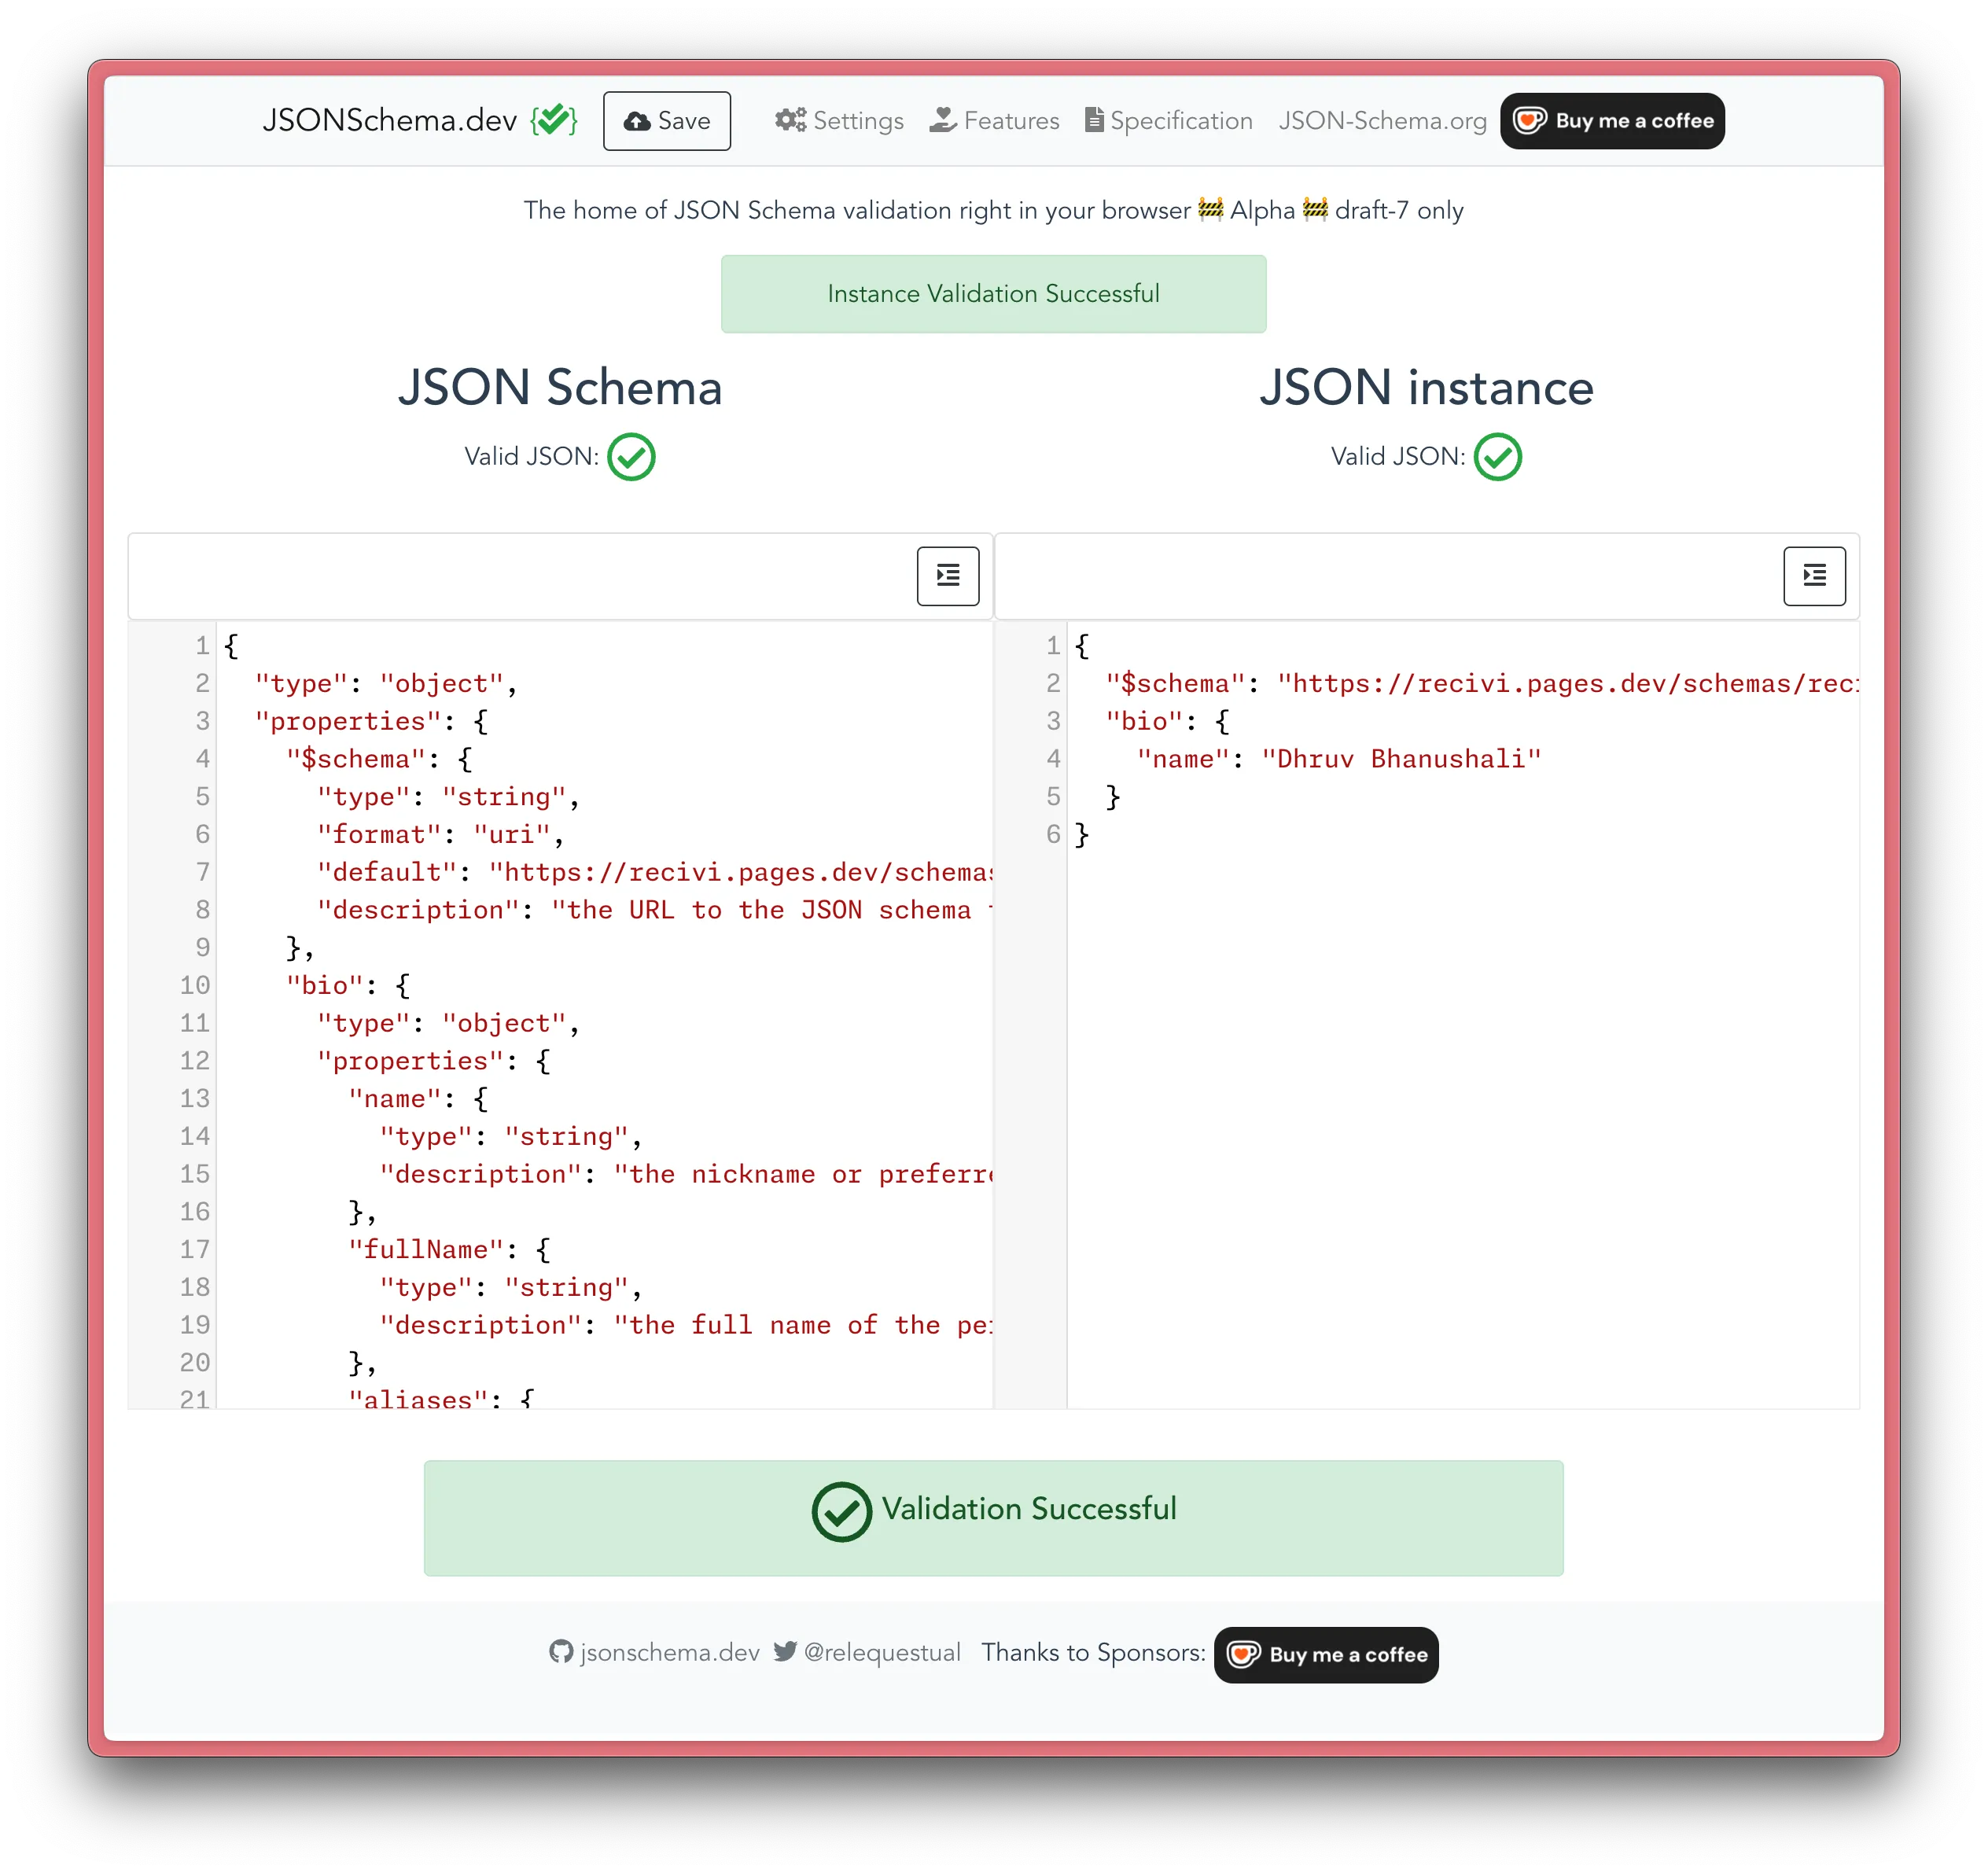Open the Specification document link
Viewport: 1988px width, 1873px height.
coord(1169,121)
